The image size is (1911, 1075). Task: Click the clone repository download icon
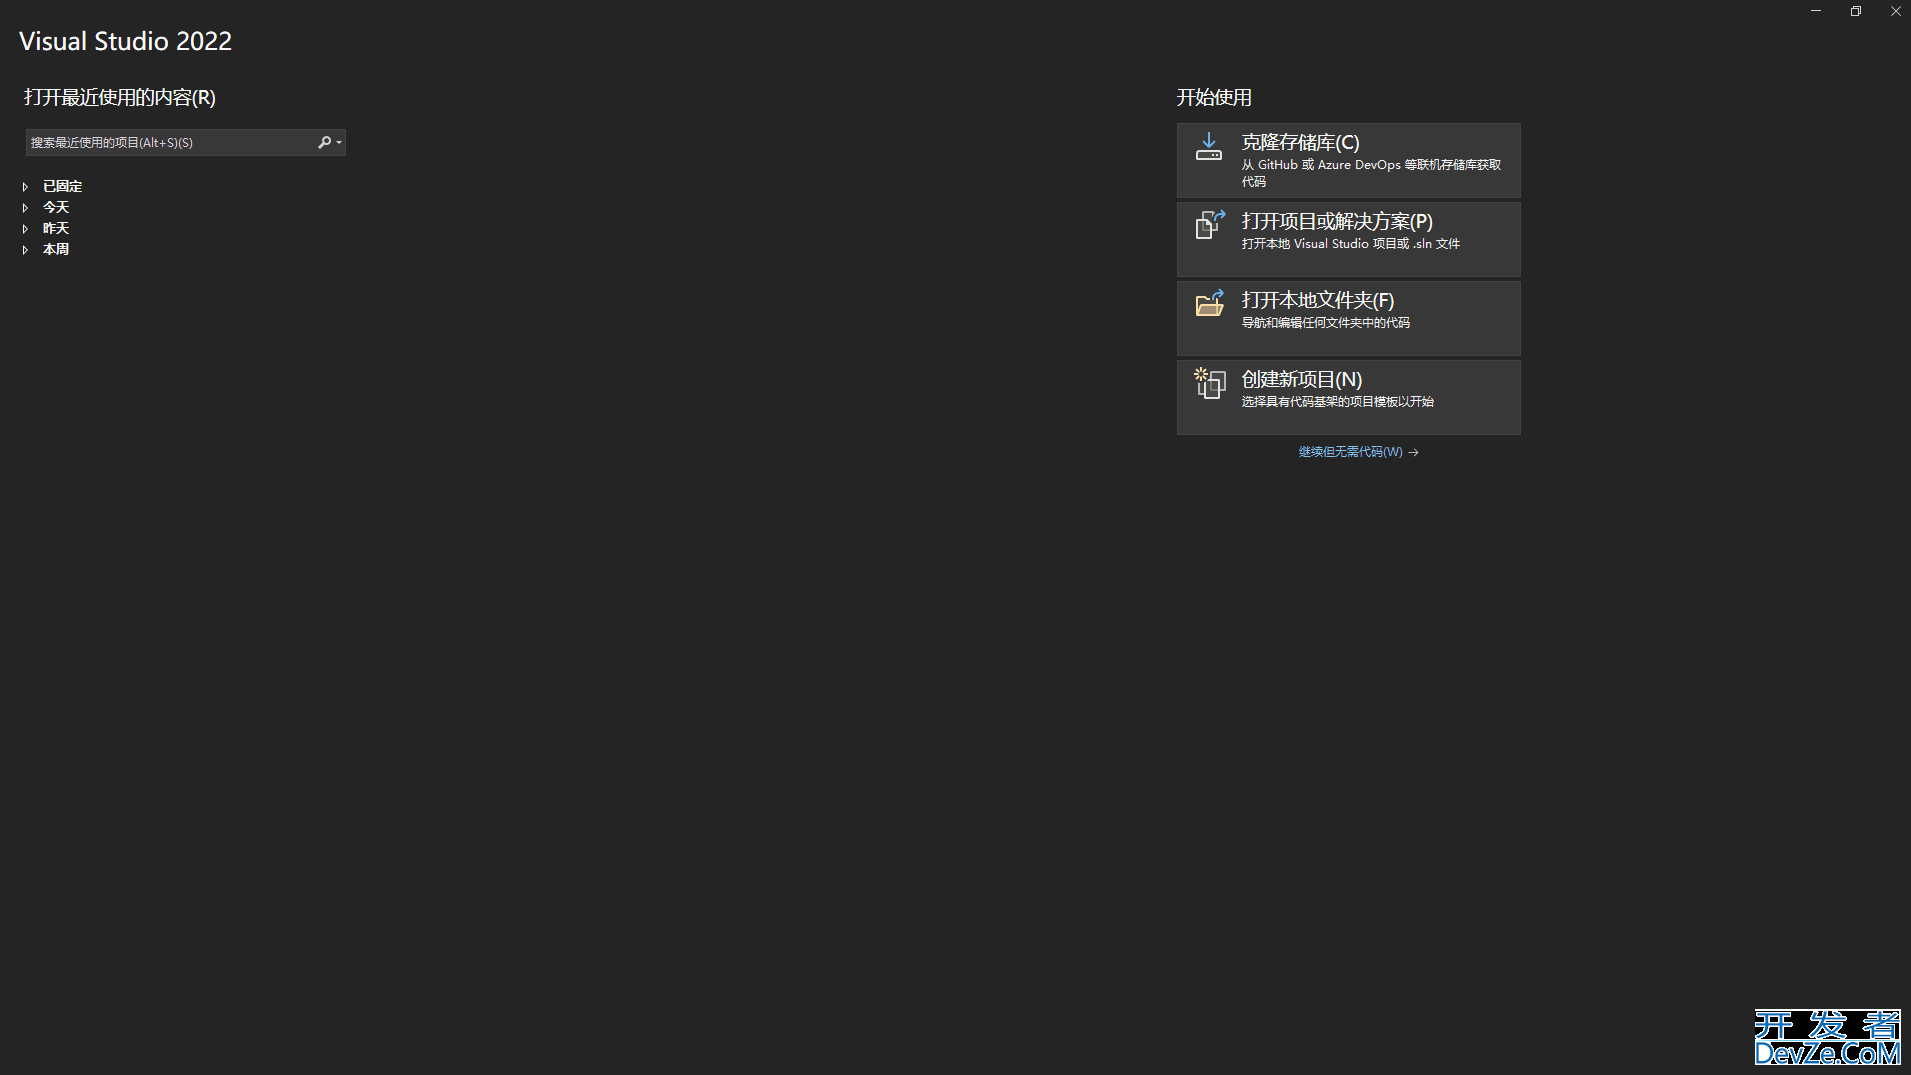click(x=1209, y=146)
